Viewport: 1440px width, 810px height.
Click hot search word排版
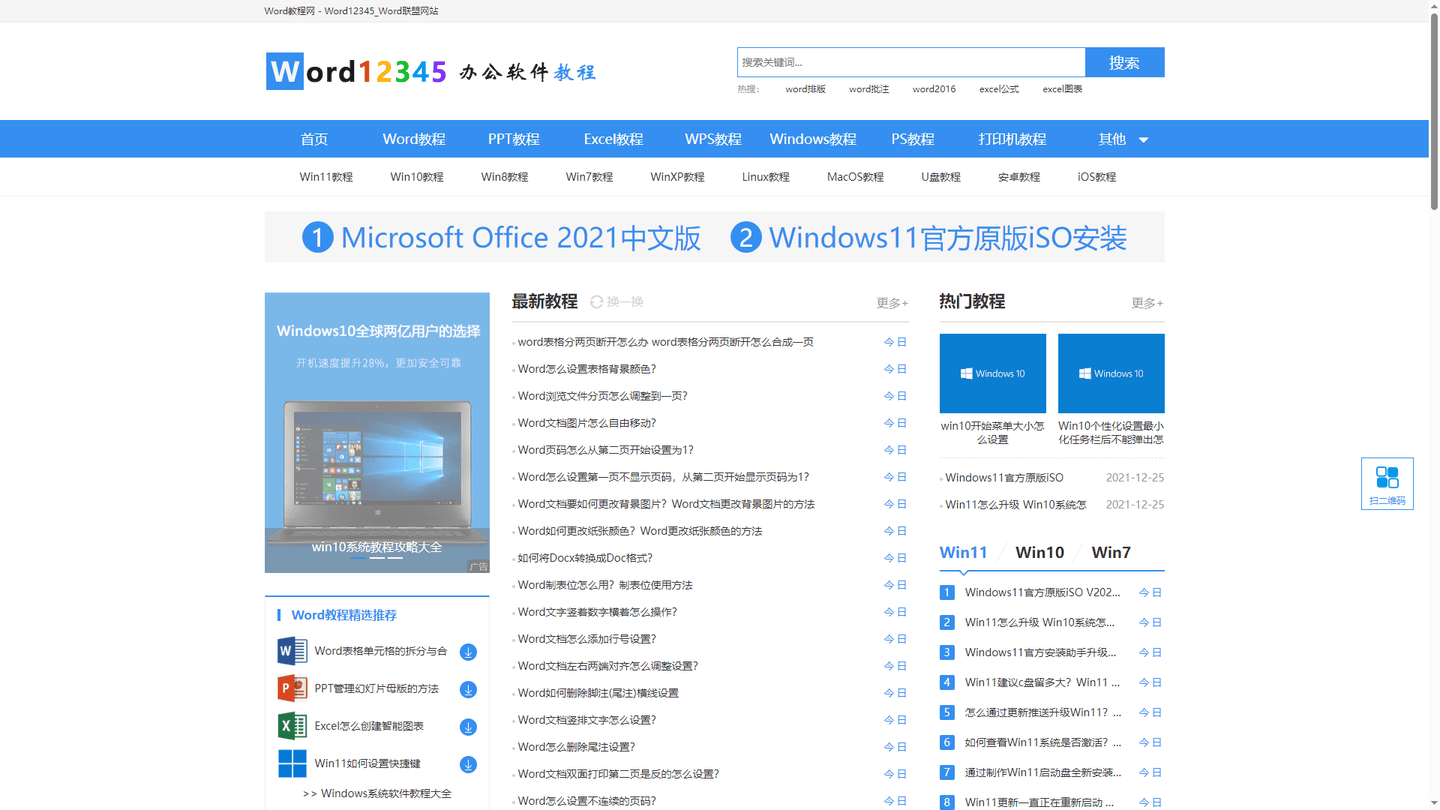click(x=806, y=89)
